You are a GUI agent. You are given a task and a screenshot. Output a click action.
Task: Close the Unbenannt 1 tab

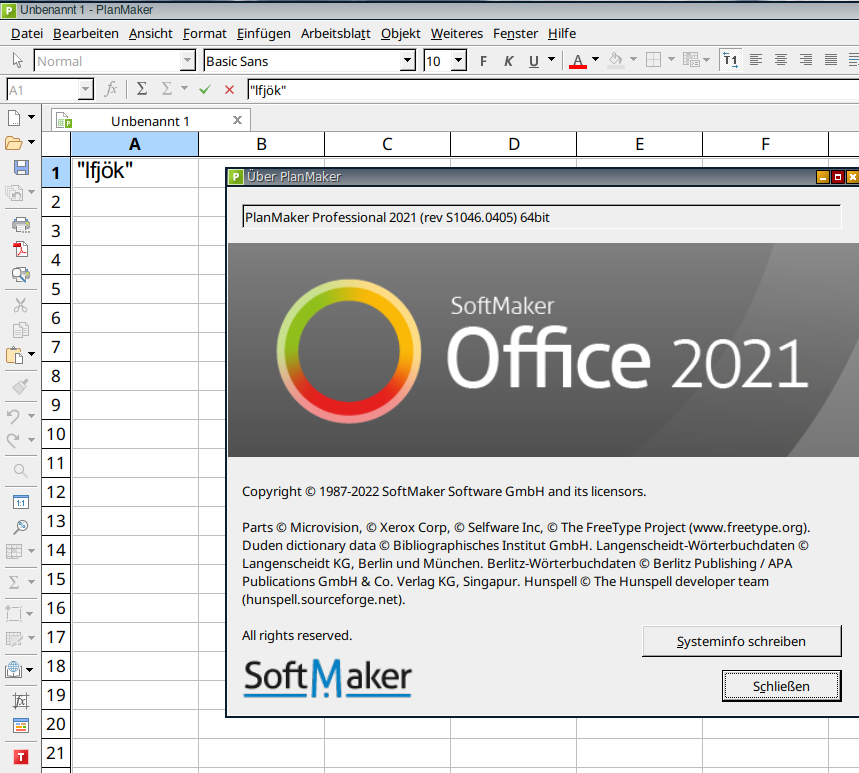(237, 120)
